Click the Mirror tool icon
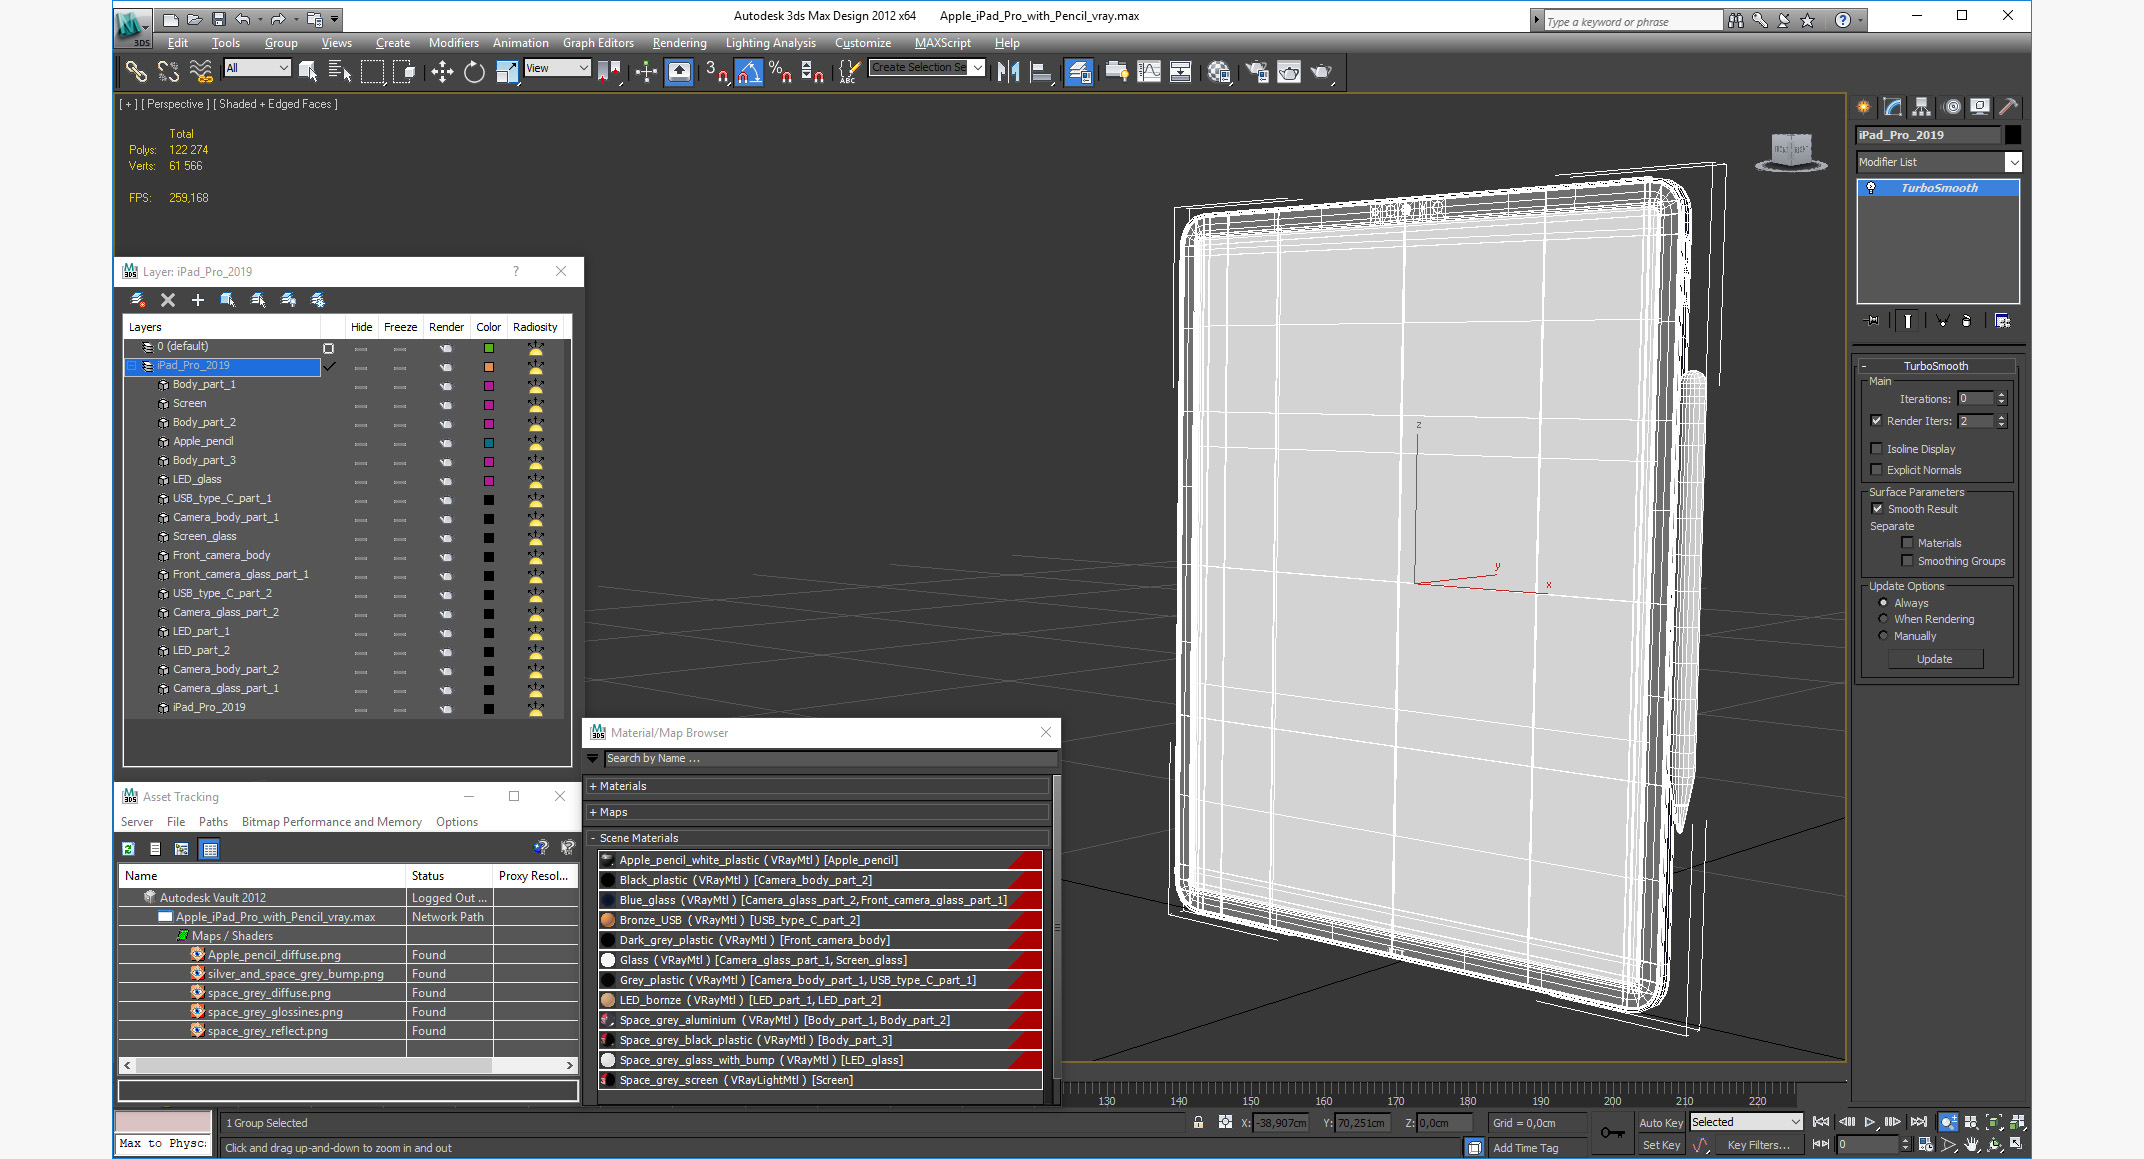This screenshot has height=1159, width=2144. pos(1009,71)
